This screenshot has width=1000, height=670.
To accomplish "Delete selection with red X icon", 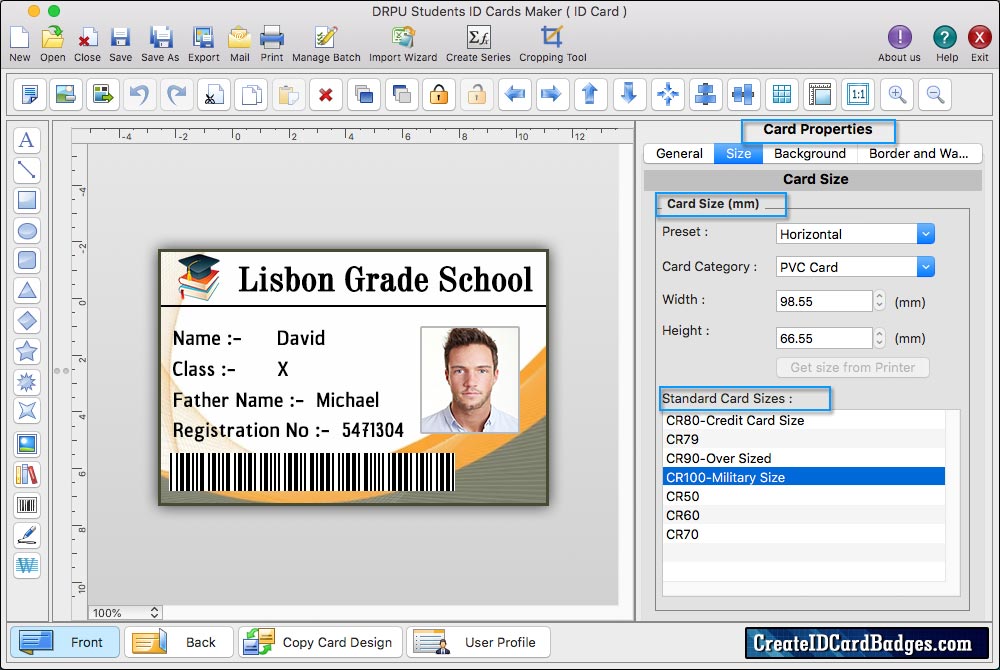I will (x=326, y=94).
